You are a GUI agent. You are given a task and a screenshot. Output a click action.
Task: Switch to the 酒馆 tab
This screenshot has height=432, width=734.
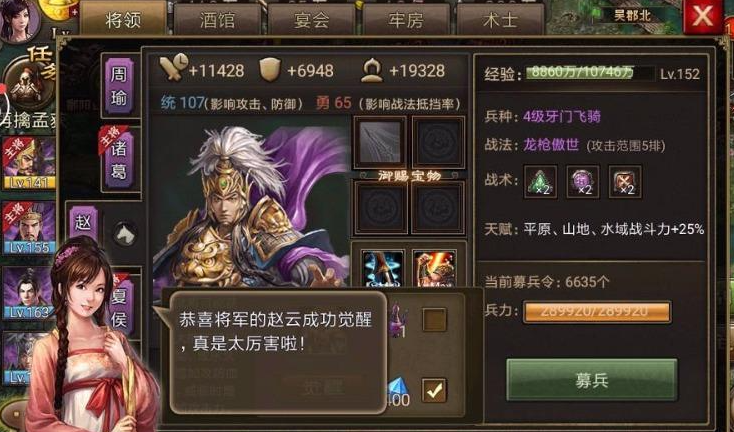[x=218, y=19]
